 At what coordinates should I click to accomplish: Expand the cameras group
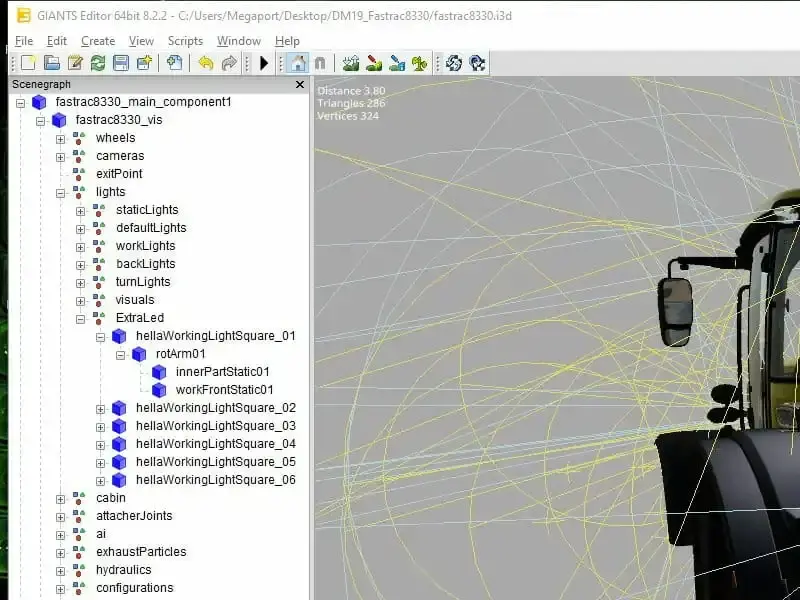[x=60, y=157]
